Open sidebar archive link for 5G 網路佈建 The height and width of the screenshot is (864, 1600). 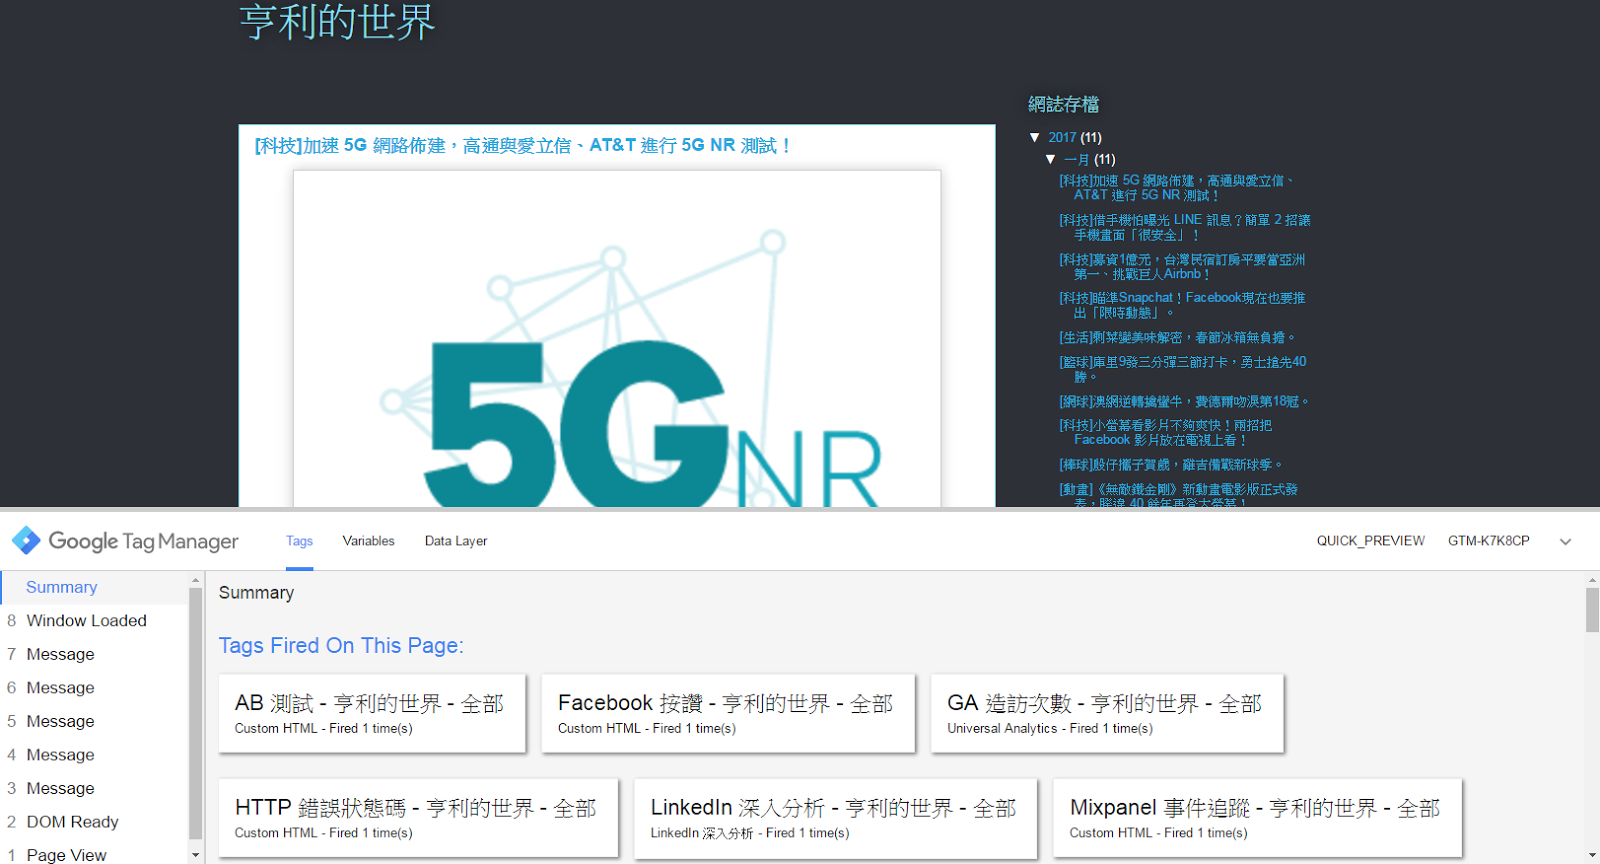point(1177,188)
